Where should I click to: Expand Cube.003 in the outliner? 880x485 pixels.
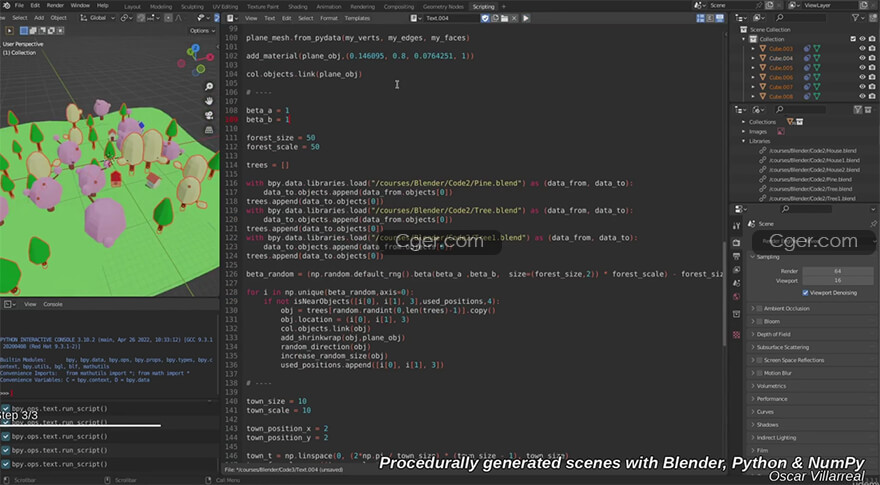pos(753,49)
